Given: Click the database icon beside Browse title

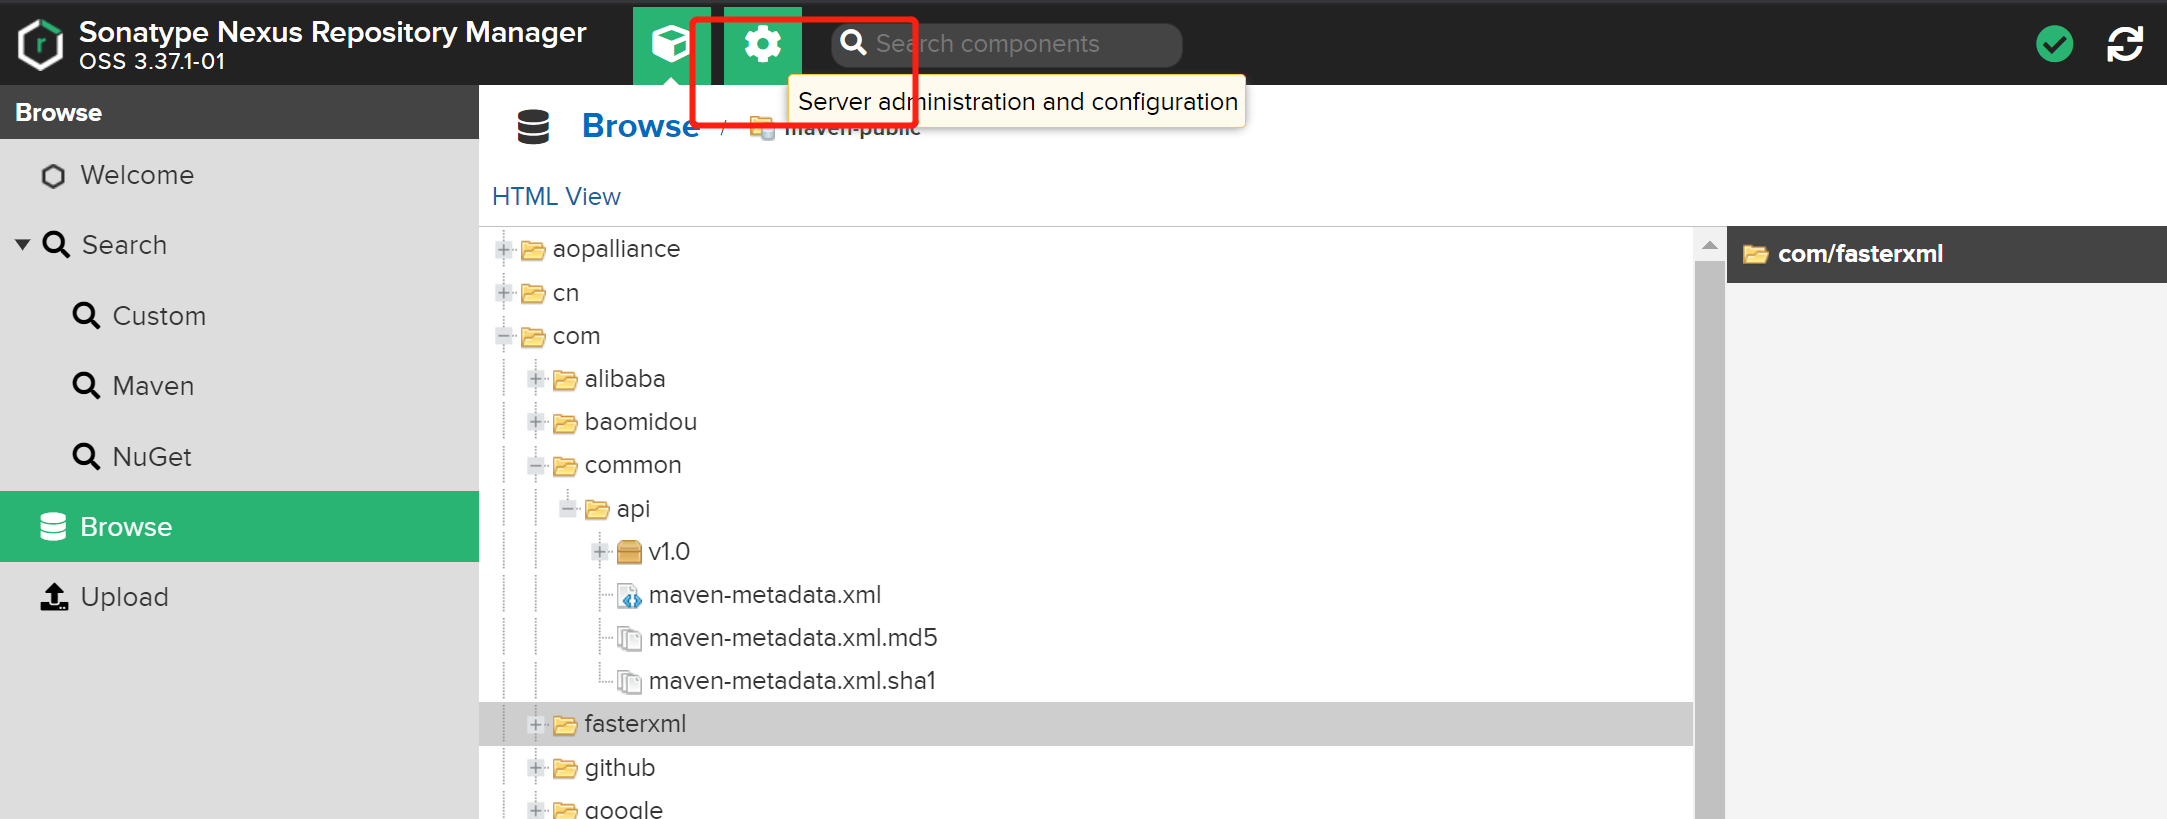Looking at the screenshot, I should pyautogui.click(x=533, y=127).
